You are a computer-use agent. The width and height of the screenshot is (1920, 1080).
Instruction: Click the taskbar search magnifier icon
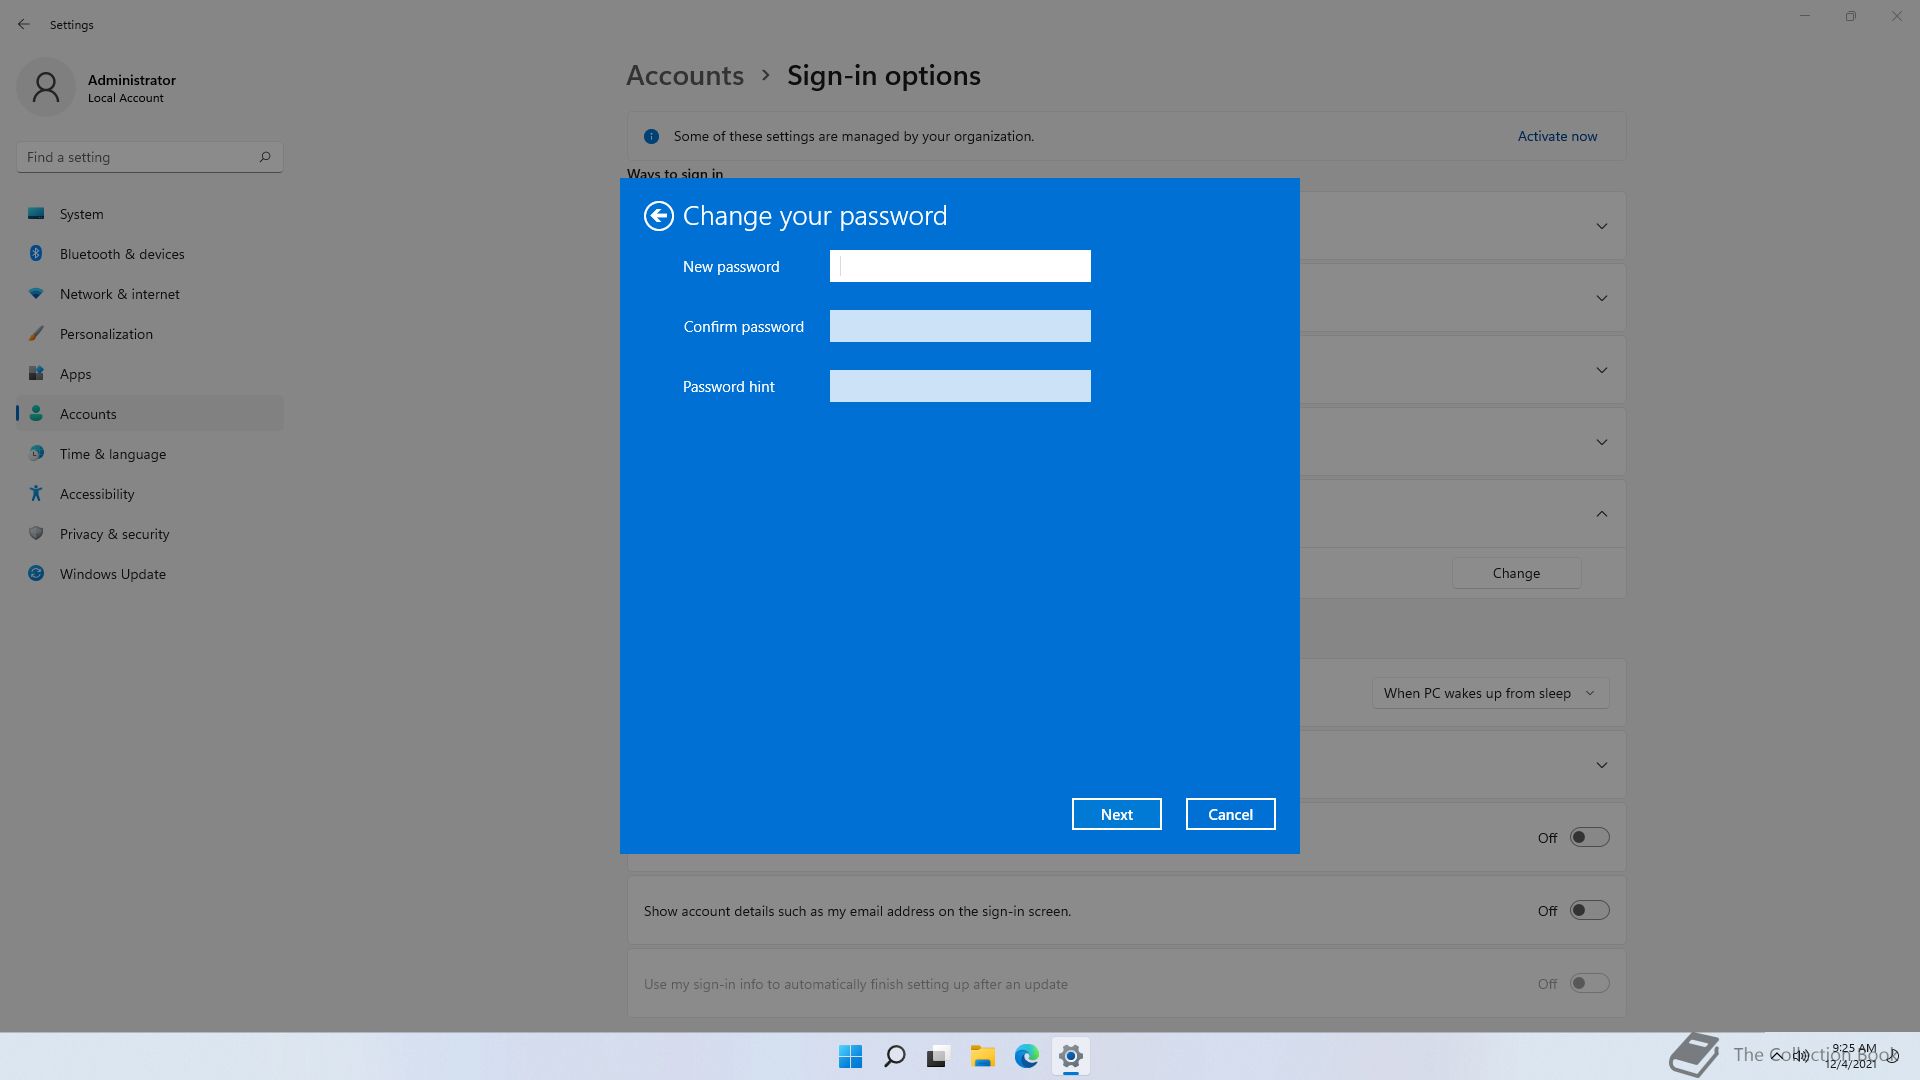click(x=894, y=1056)
